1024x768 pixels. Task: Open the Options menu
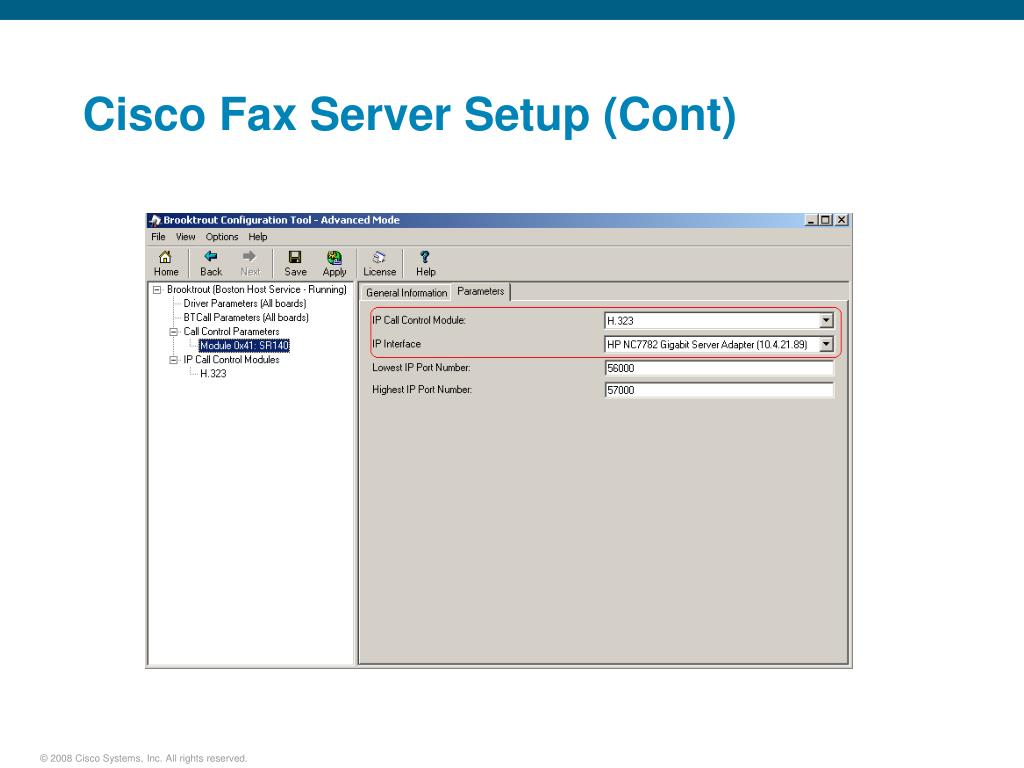pos(222,236)
